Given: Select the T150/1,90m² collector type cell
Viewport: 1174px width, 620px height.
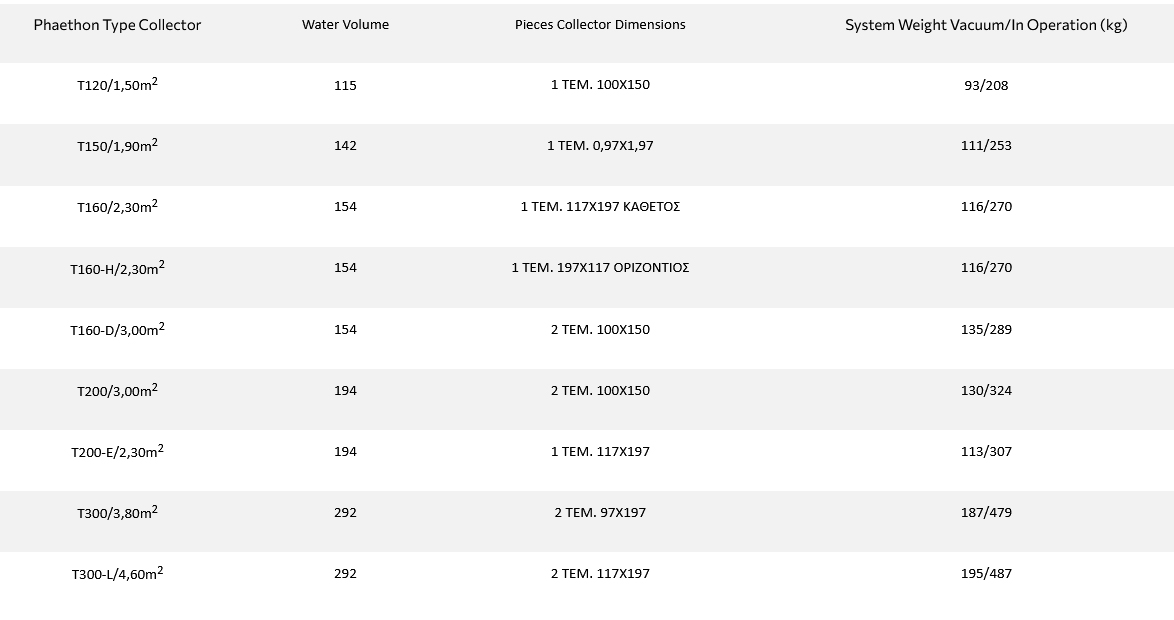Looking at the screenshot, I should pos(117,146).
